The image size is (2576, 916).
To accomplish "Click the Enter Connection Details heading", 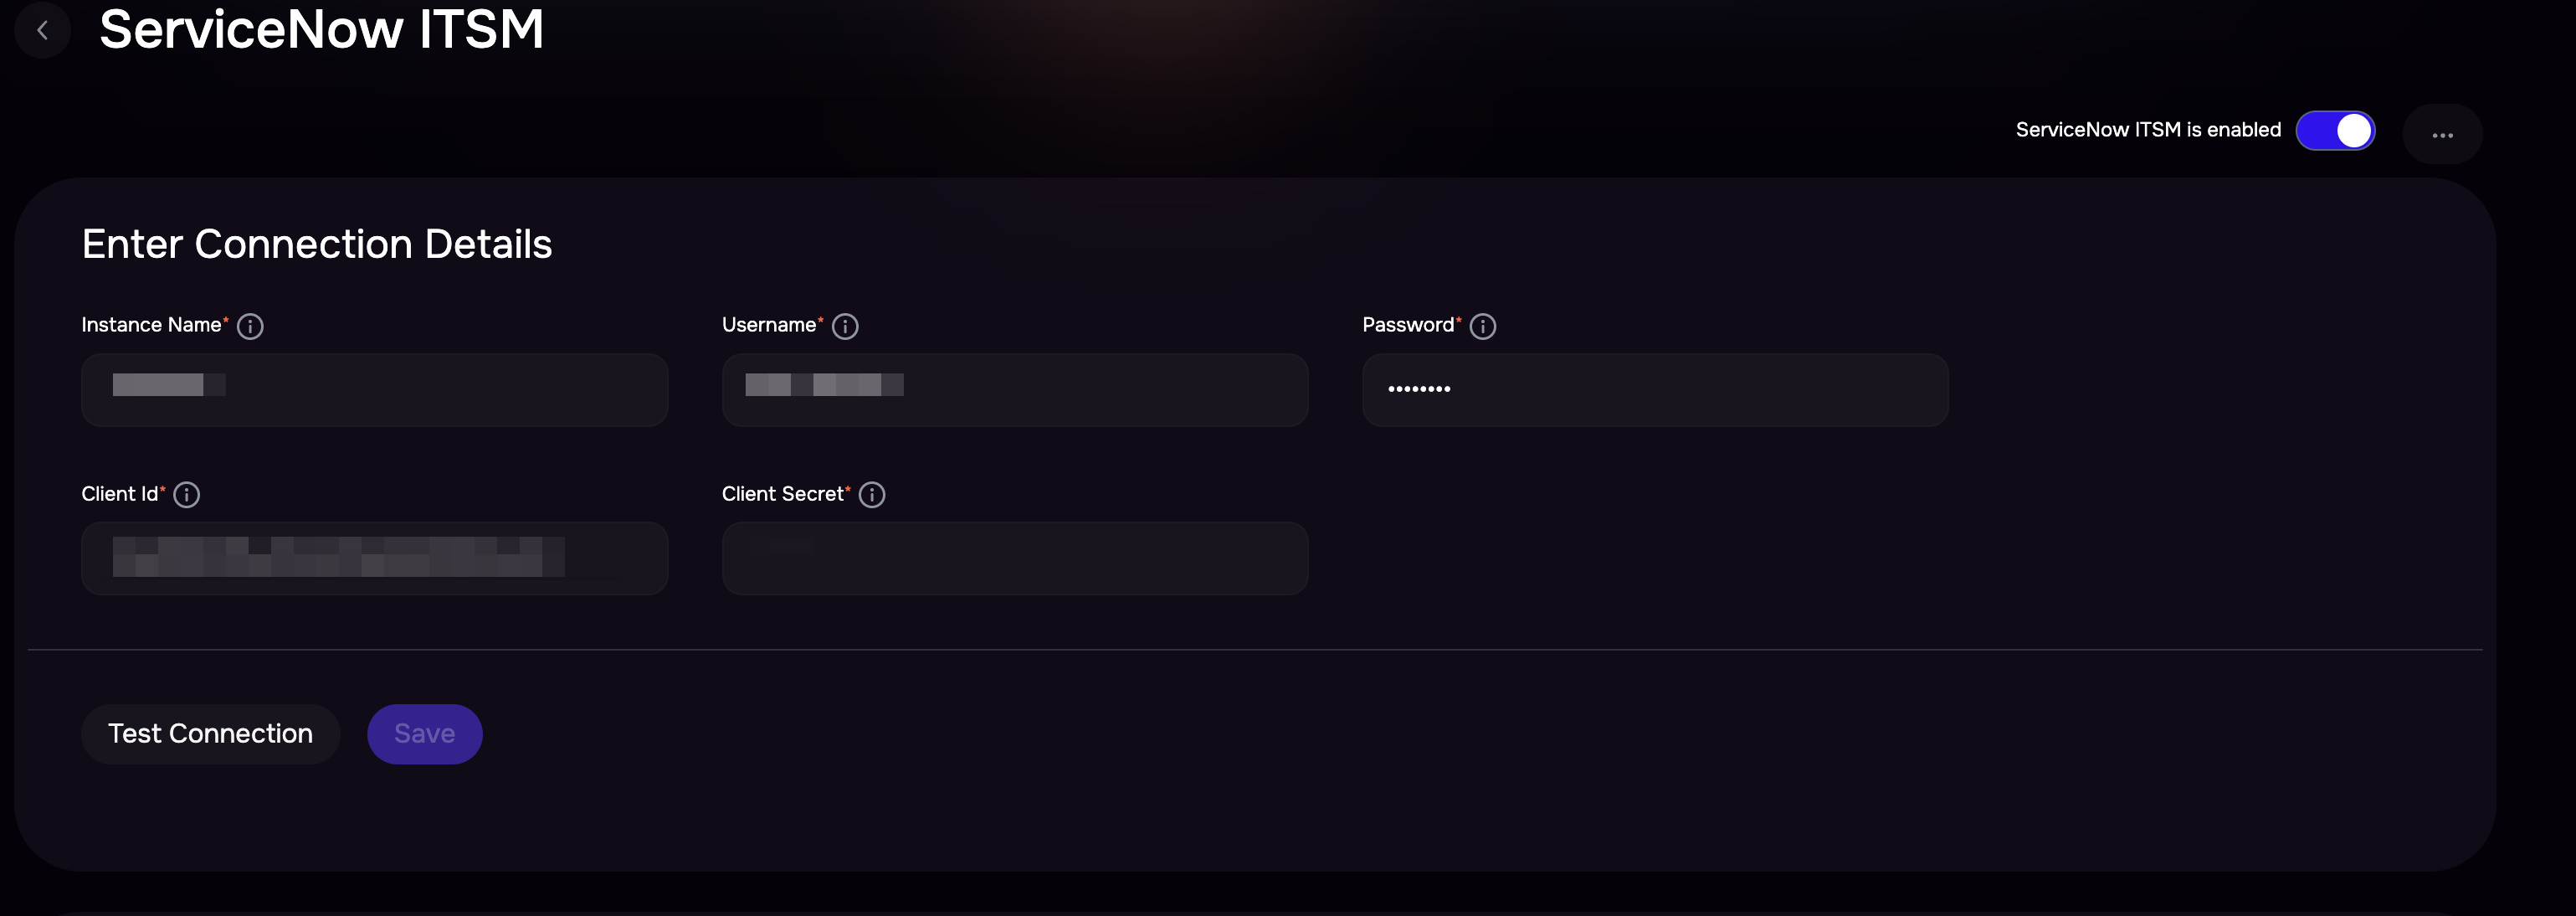I will tap(317, 245).
